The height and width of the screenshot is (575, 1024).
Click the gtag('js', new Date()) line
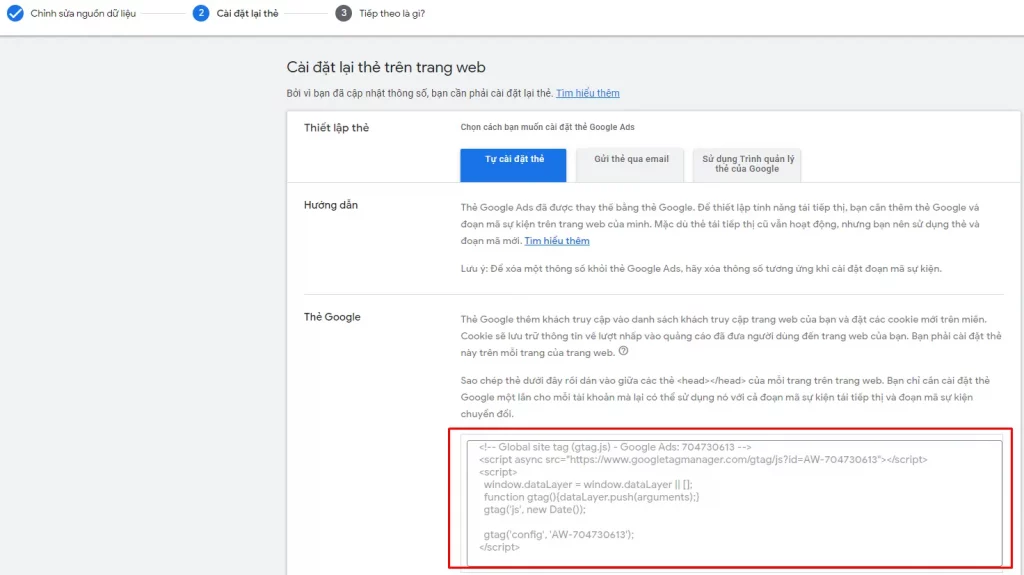pos(535,509)
